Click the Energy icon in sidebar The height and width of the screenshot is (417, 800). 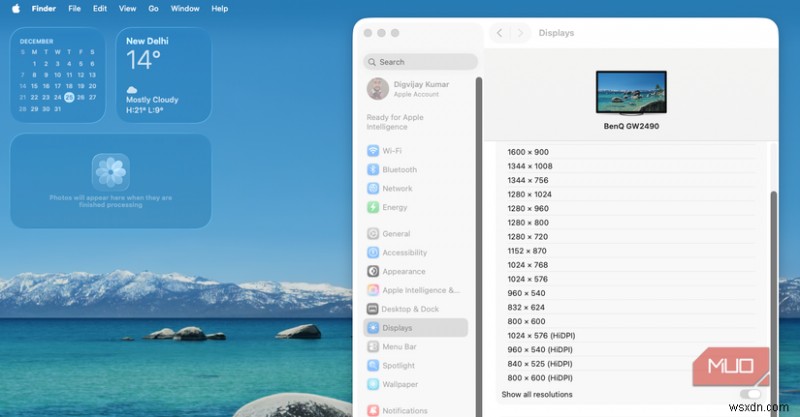pos(373,207)
